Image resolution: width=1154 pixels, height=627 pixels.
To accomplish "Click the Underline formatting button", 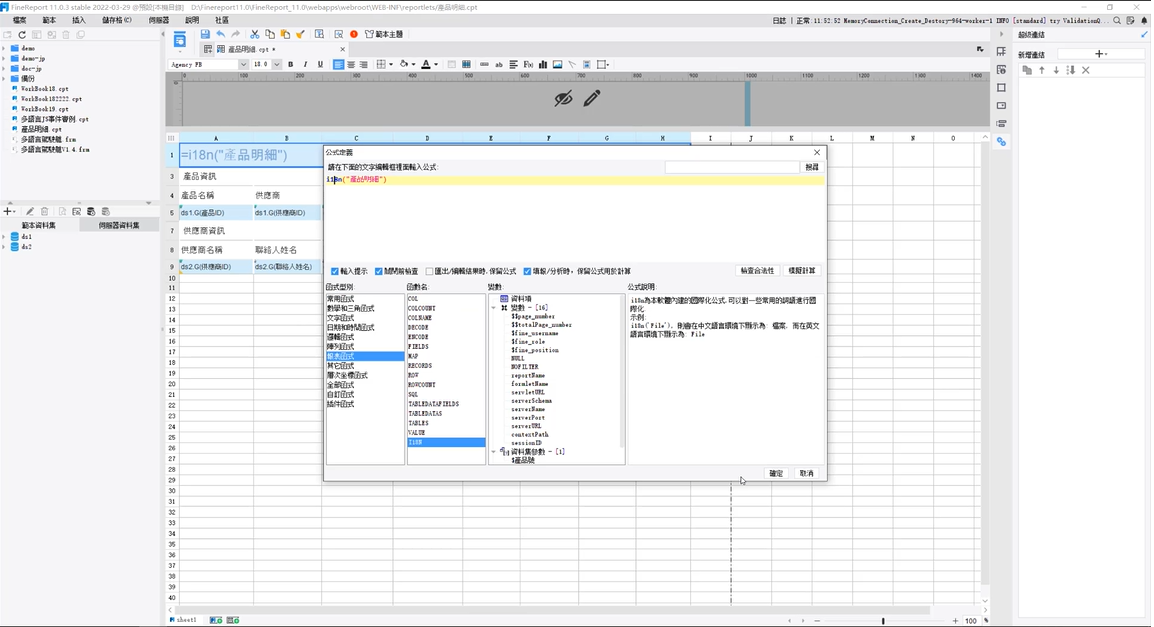I will click(320, 65).
